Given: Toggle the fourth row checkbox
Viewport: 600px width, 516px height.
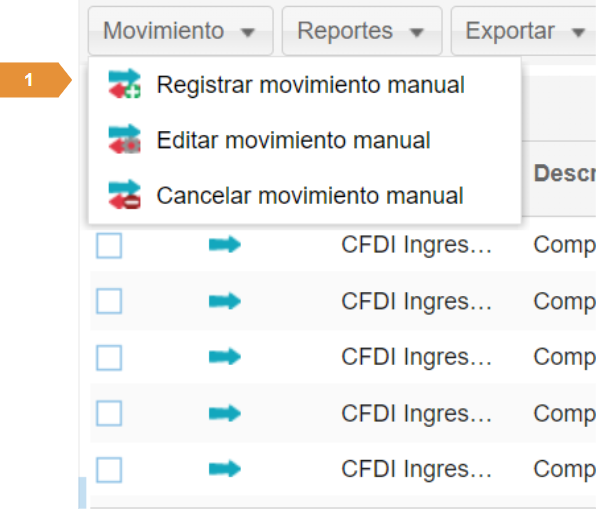Looking at the screenshot, I should click(109, 413).
